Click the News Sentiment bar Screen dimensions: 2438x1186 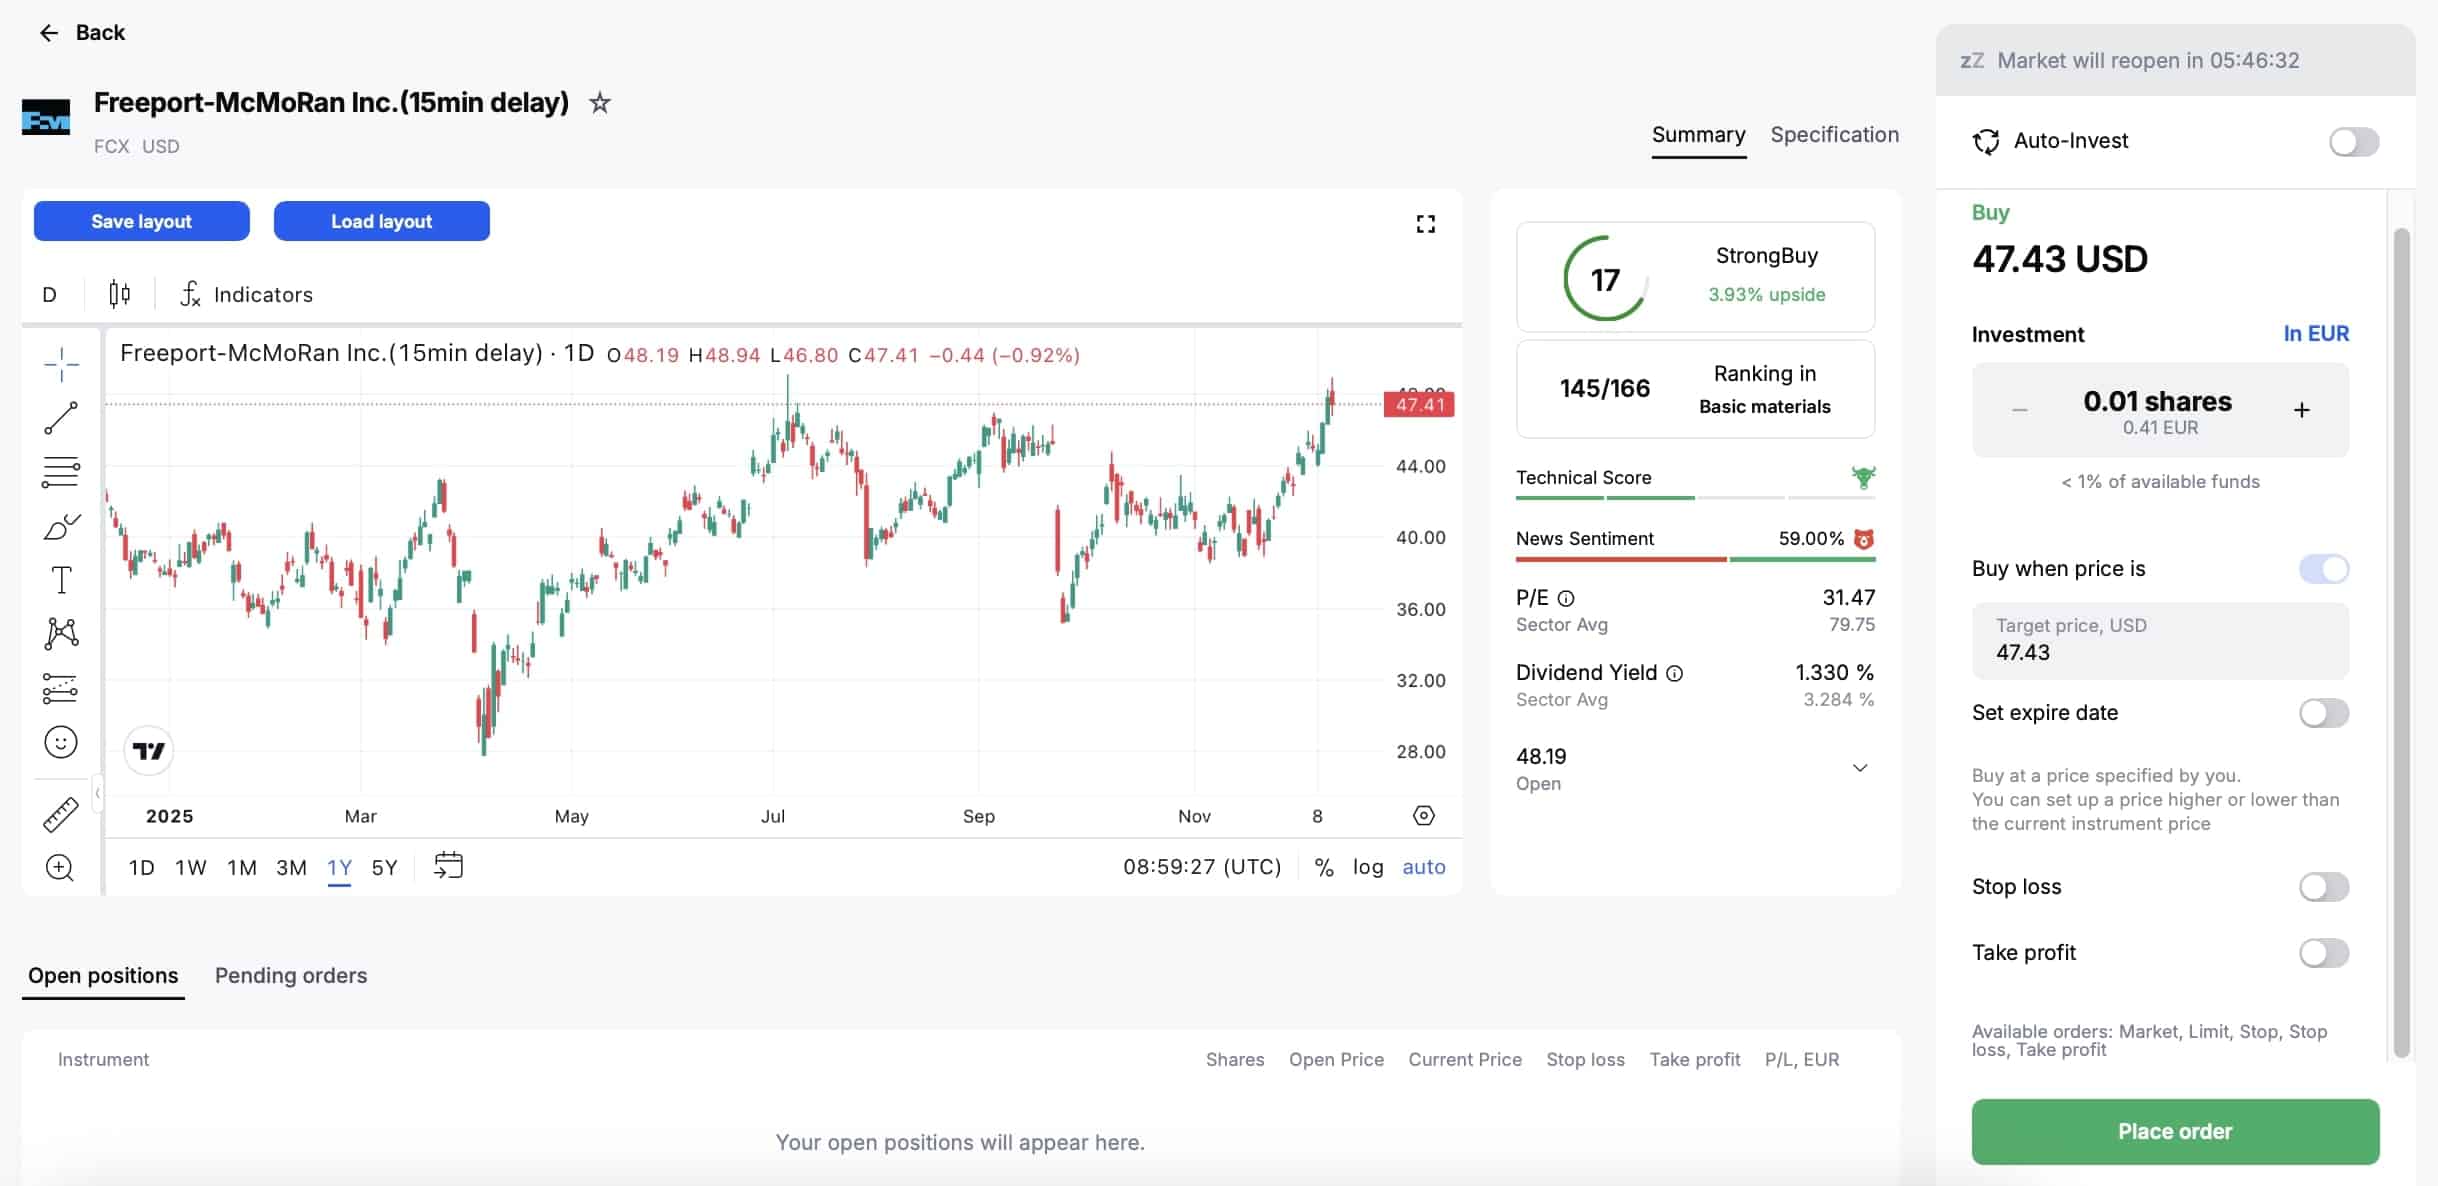(1695, 559)
